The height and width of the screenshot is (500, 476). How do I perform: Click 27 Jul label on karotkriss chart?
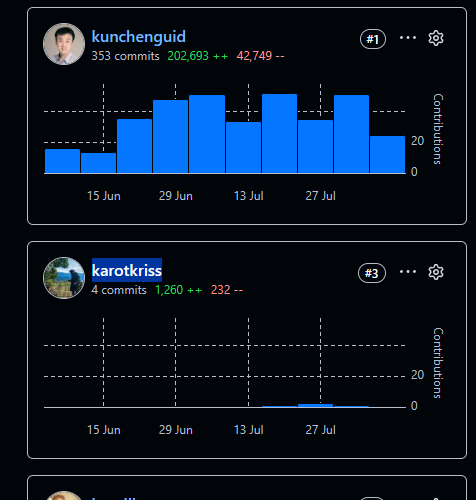point(320,430)
